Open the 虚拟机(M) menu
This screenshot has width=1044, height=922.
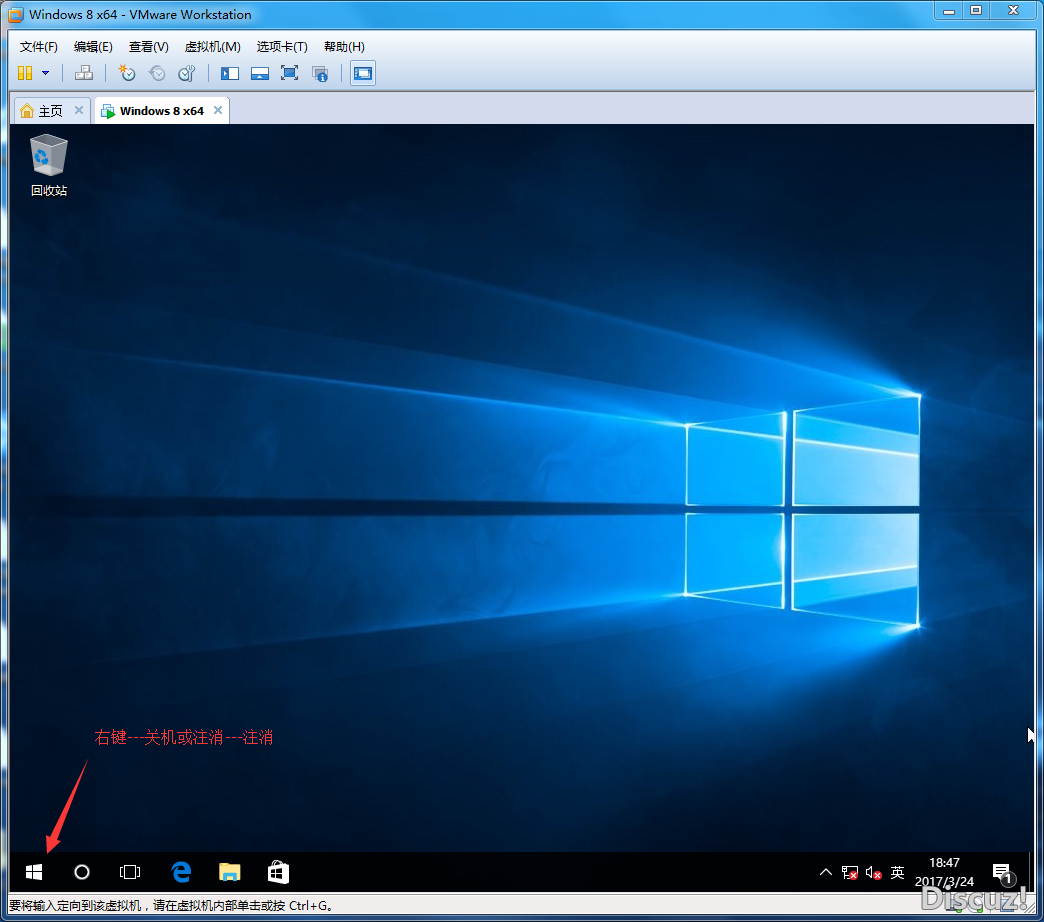[212, 47]
